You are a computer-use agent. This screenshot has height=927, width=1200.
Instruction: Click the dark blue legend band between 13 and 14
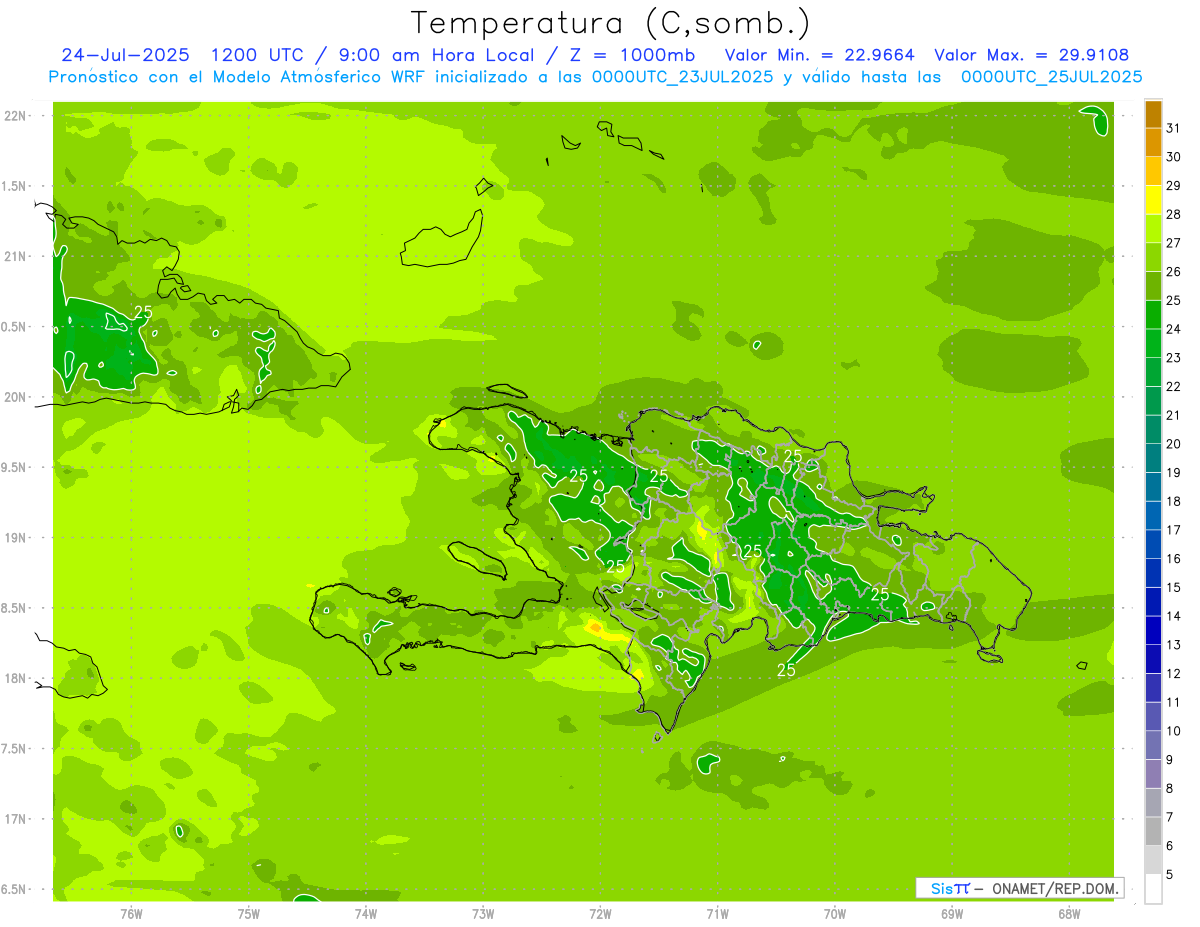pyautogui.click(x=1153, y=630)
